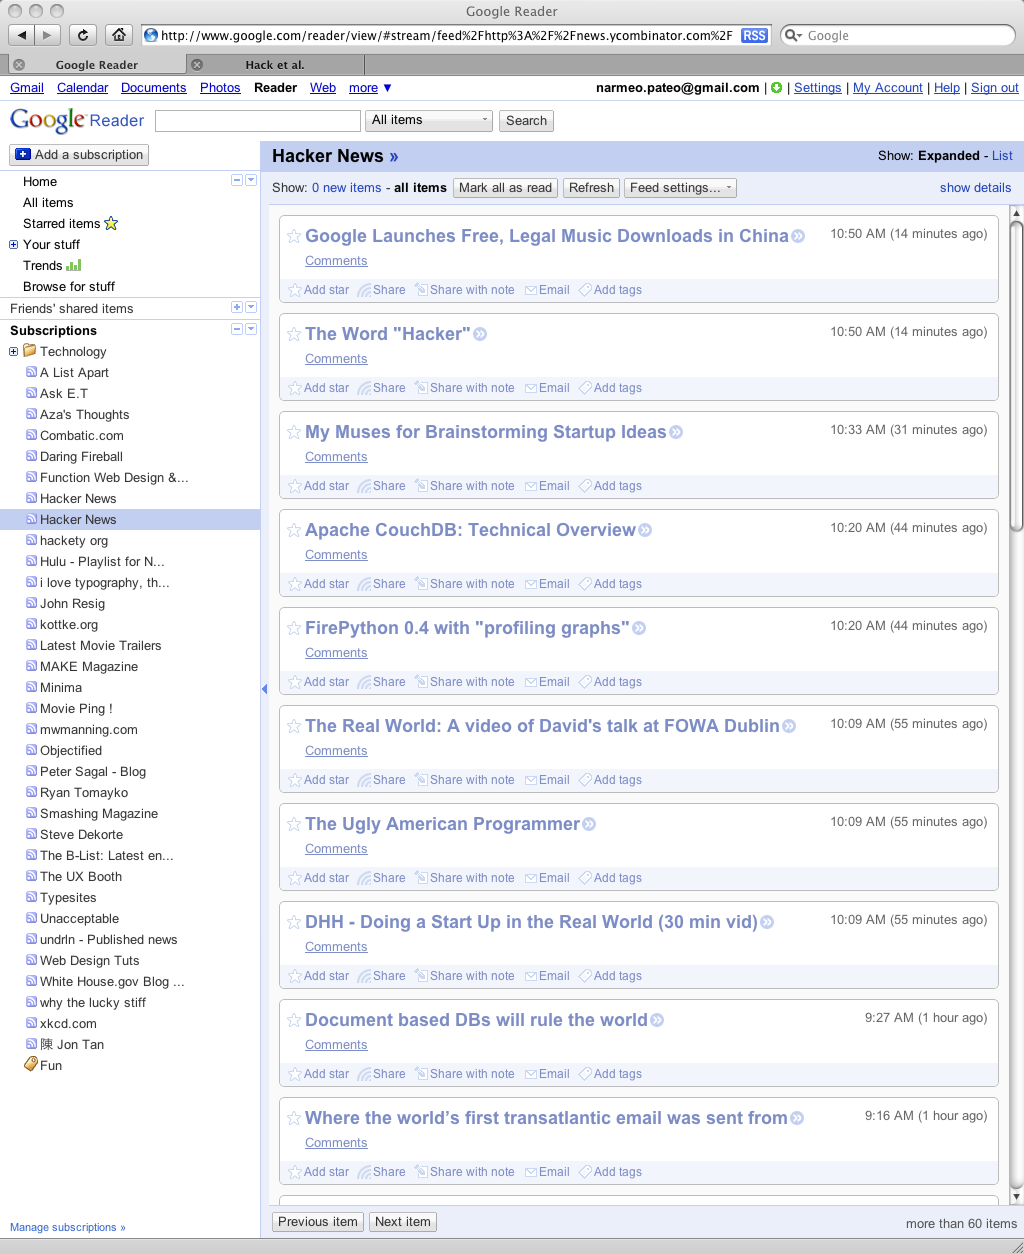The height and width of the screenshot is (1254, 1024).
Task: Open Gmail from the top navigation
Action: pos(27,88)
